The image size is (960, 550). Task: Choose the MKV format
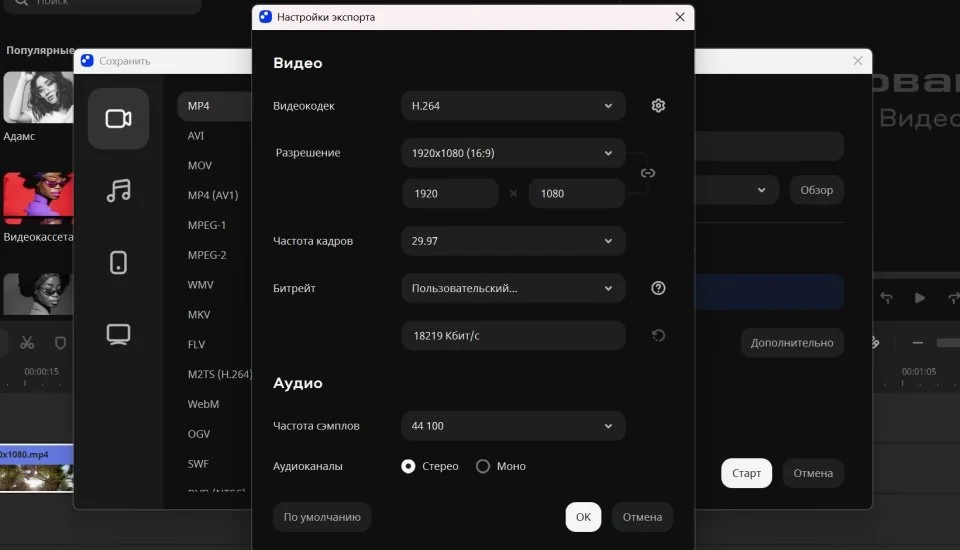[199, 315]
